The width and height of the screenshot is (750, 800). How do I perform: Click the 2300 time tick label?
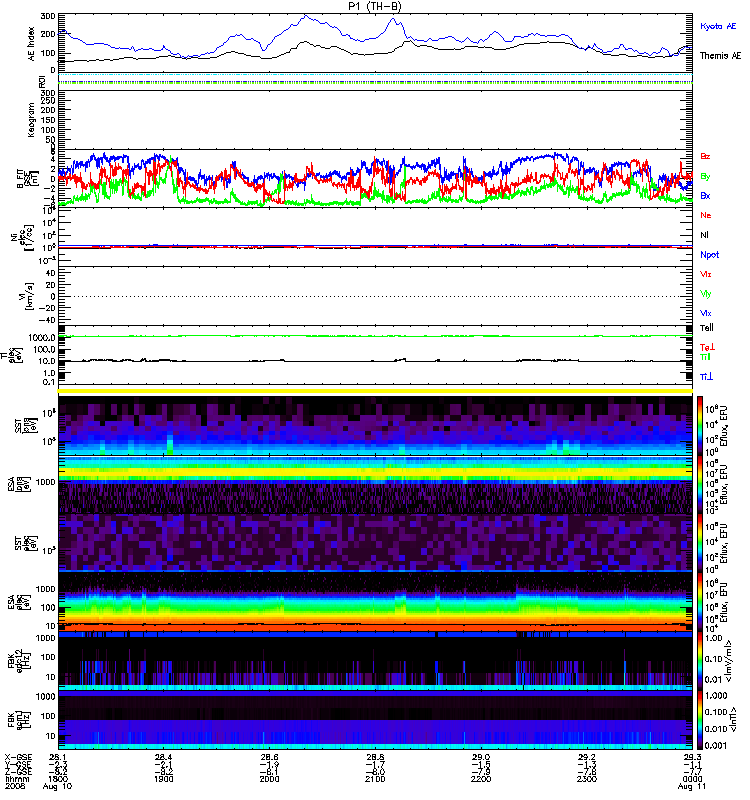point(587,779)
